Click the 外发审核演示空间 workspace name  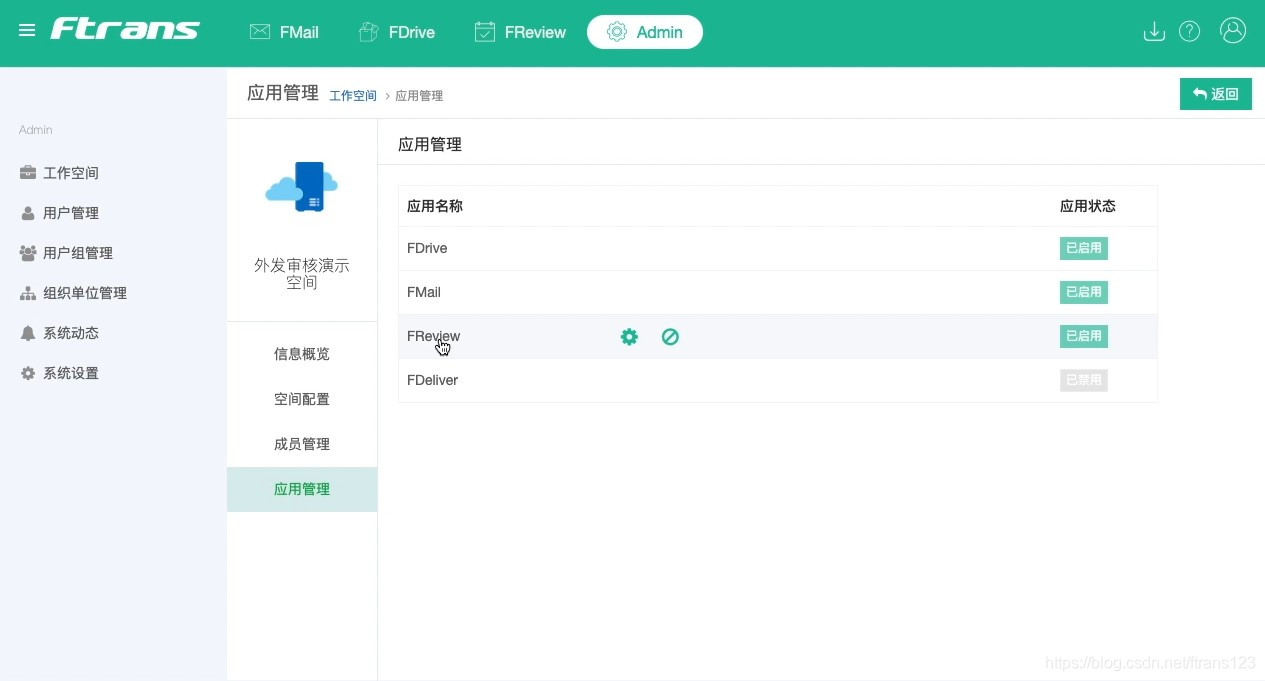(302, 274)
